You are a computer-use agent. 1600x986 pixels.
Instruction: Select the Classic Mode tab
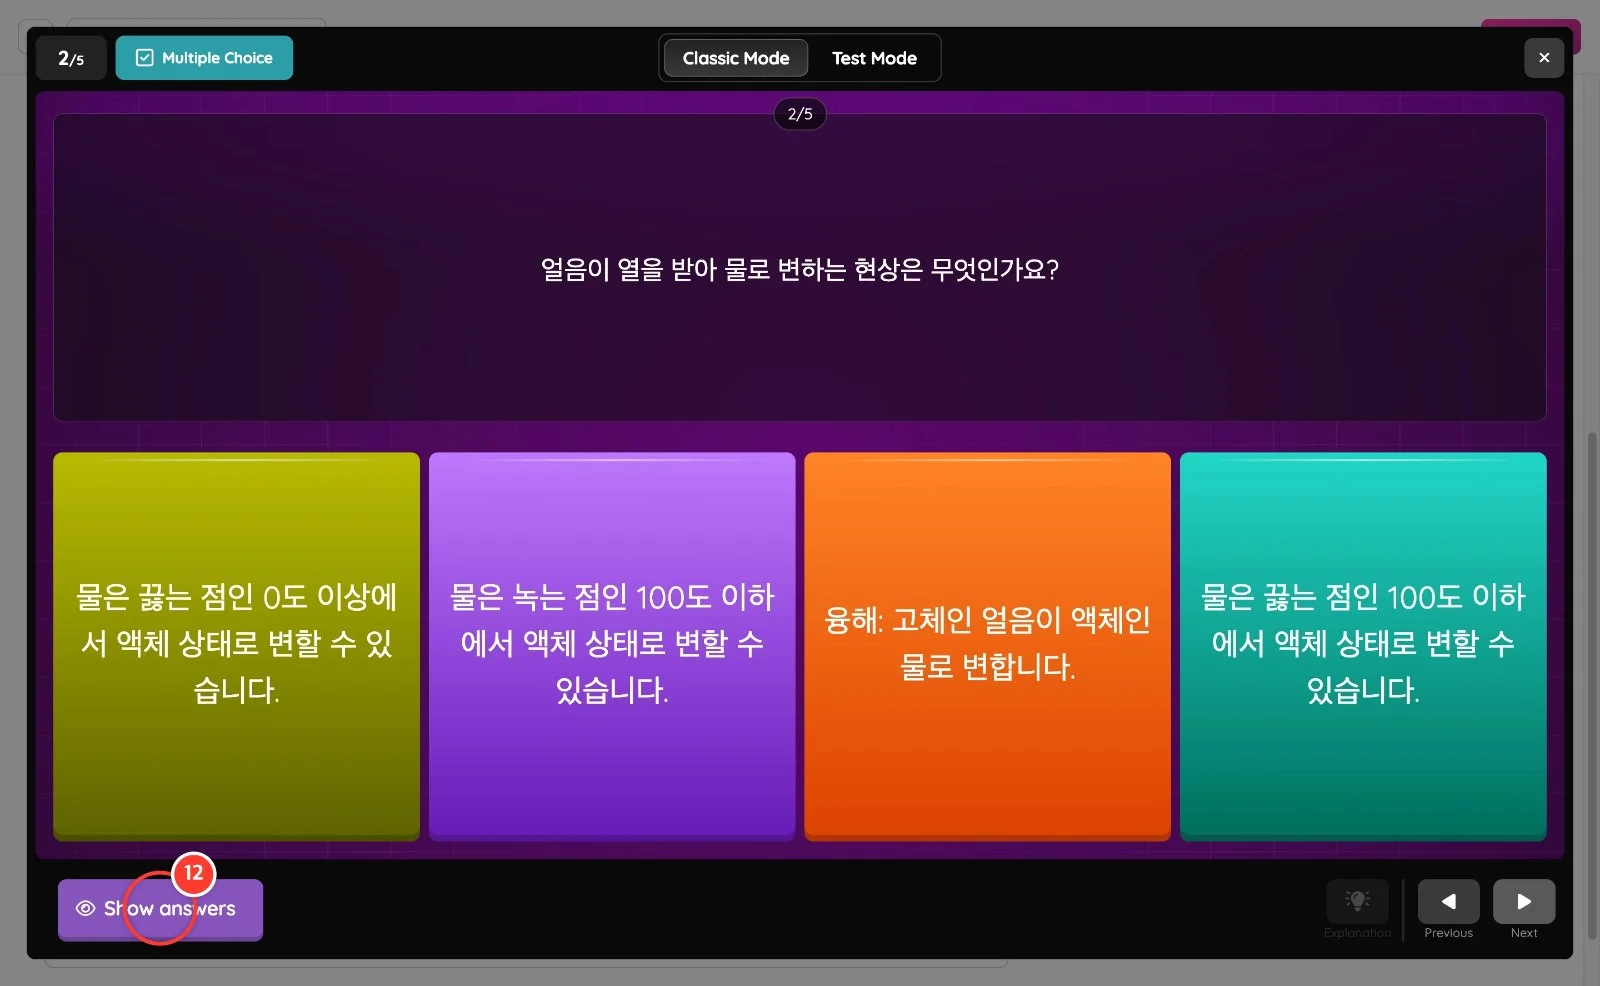(x=736, y=58)
